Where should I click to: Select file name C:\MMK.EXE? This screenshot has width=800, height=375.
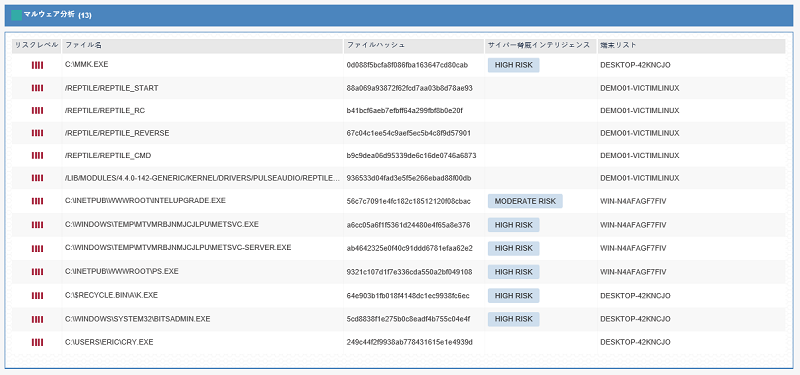87,65
